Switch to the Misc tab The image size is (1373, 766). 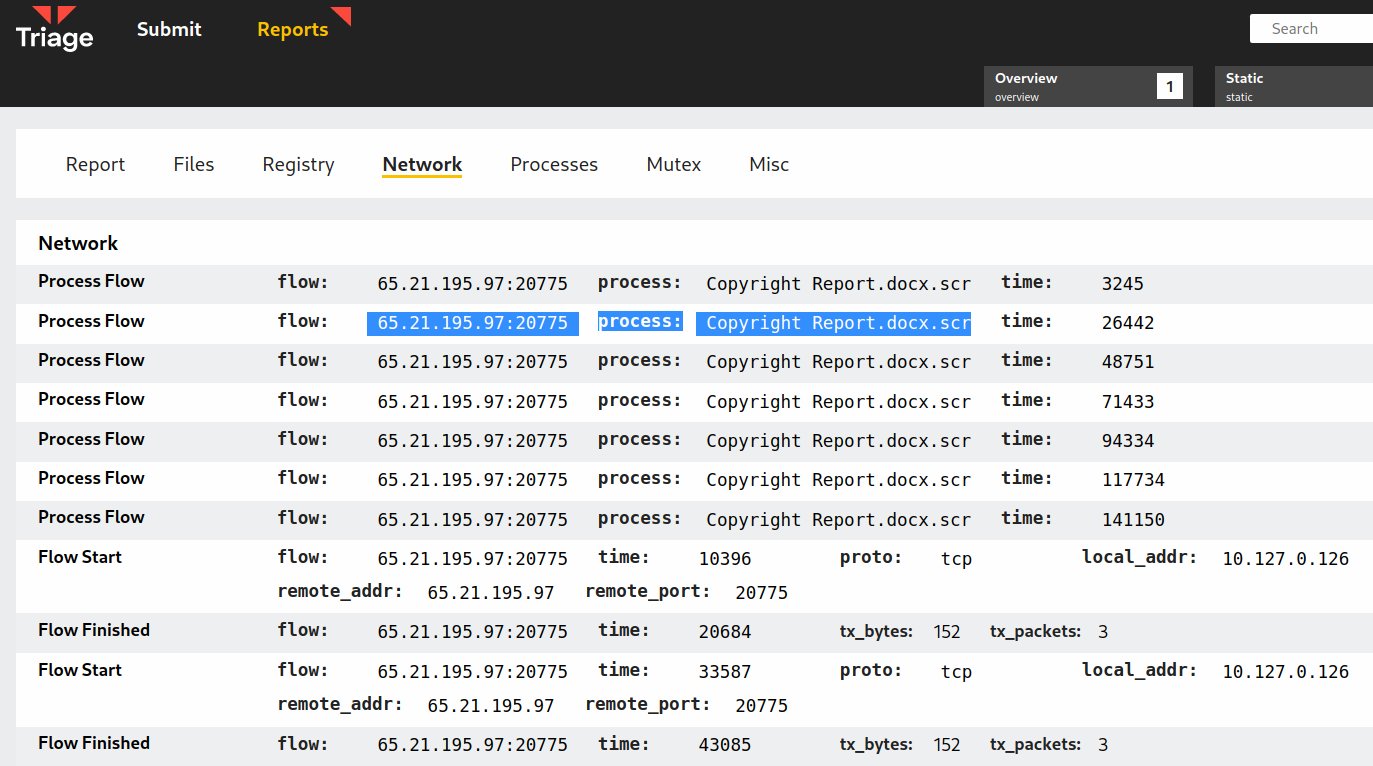(x=769, y=165)
